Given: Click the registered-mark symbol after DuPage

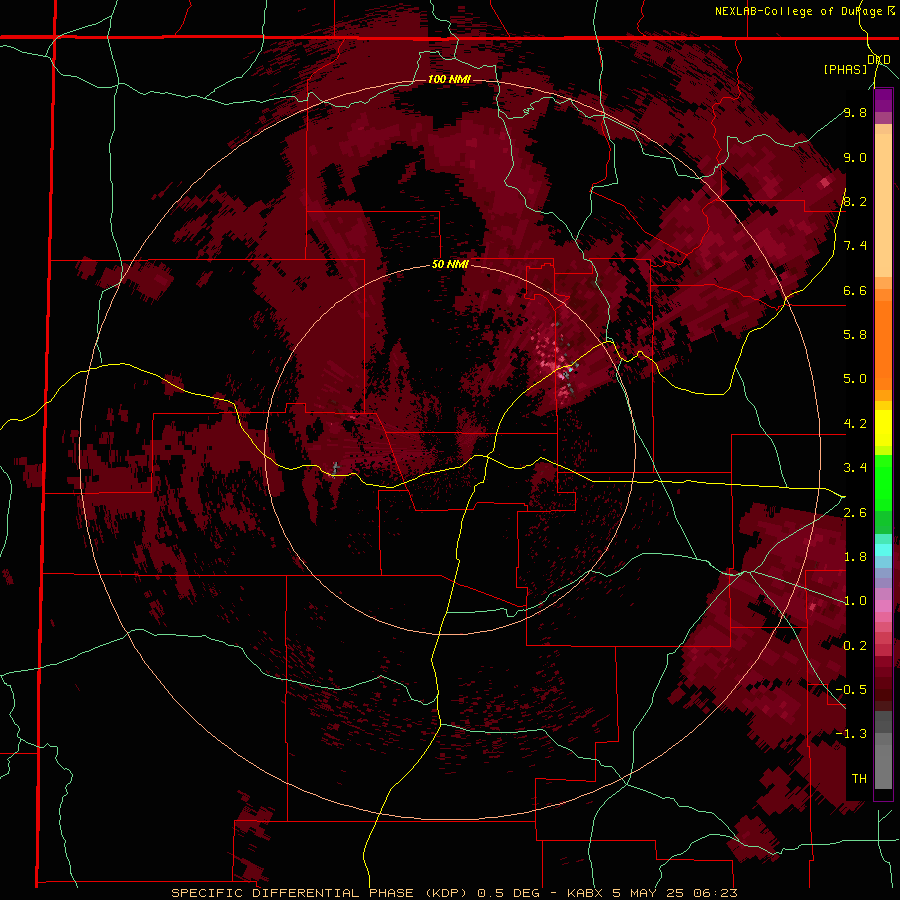Looking at the screenshot, I should [x=891, y=10].
